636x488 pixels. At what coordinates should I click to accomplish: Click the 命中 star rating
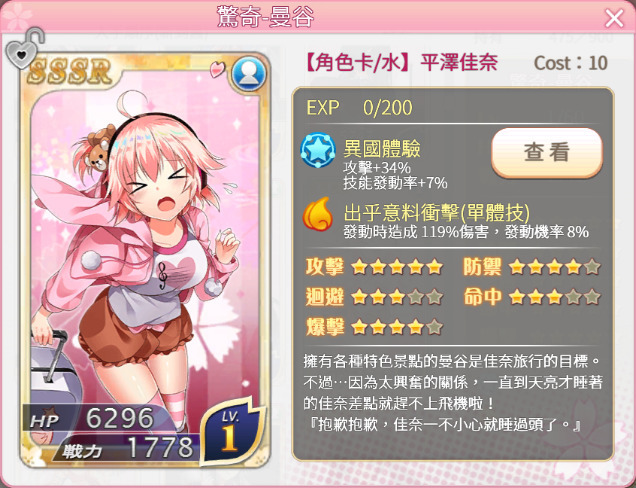coord(554,297)
